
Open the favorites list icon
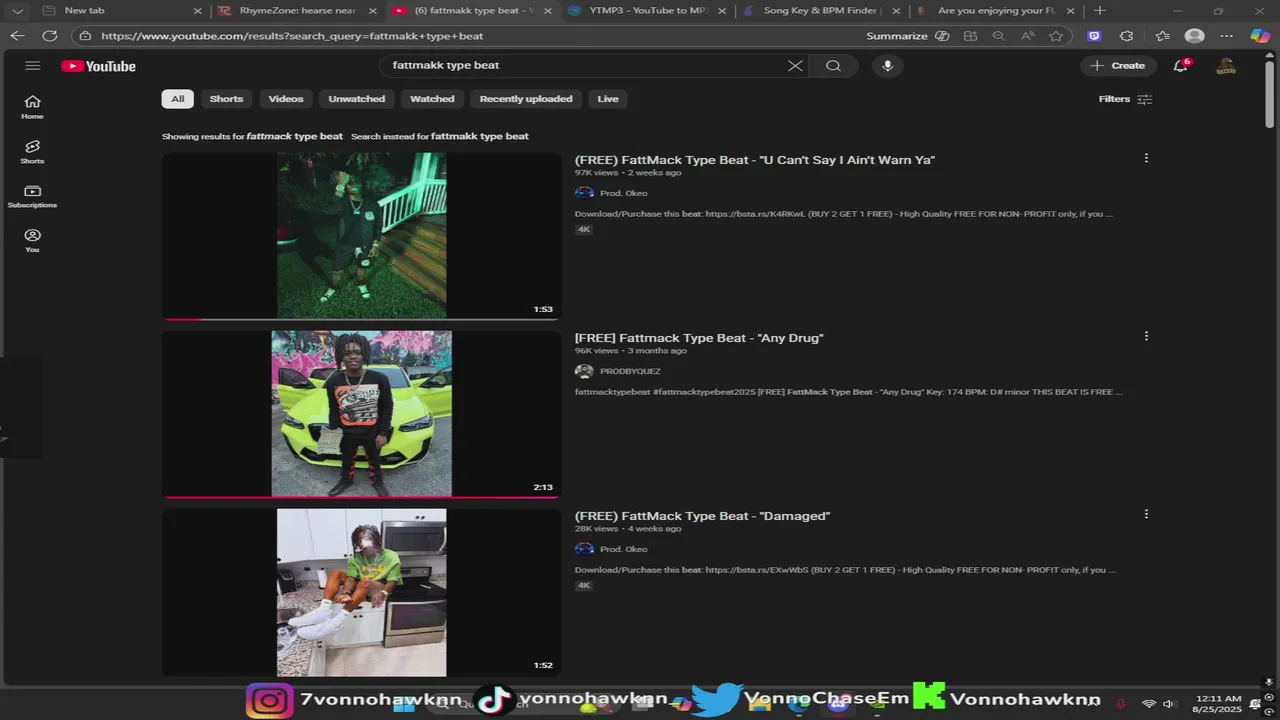pos(1162,36)
